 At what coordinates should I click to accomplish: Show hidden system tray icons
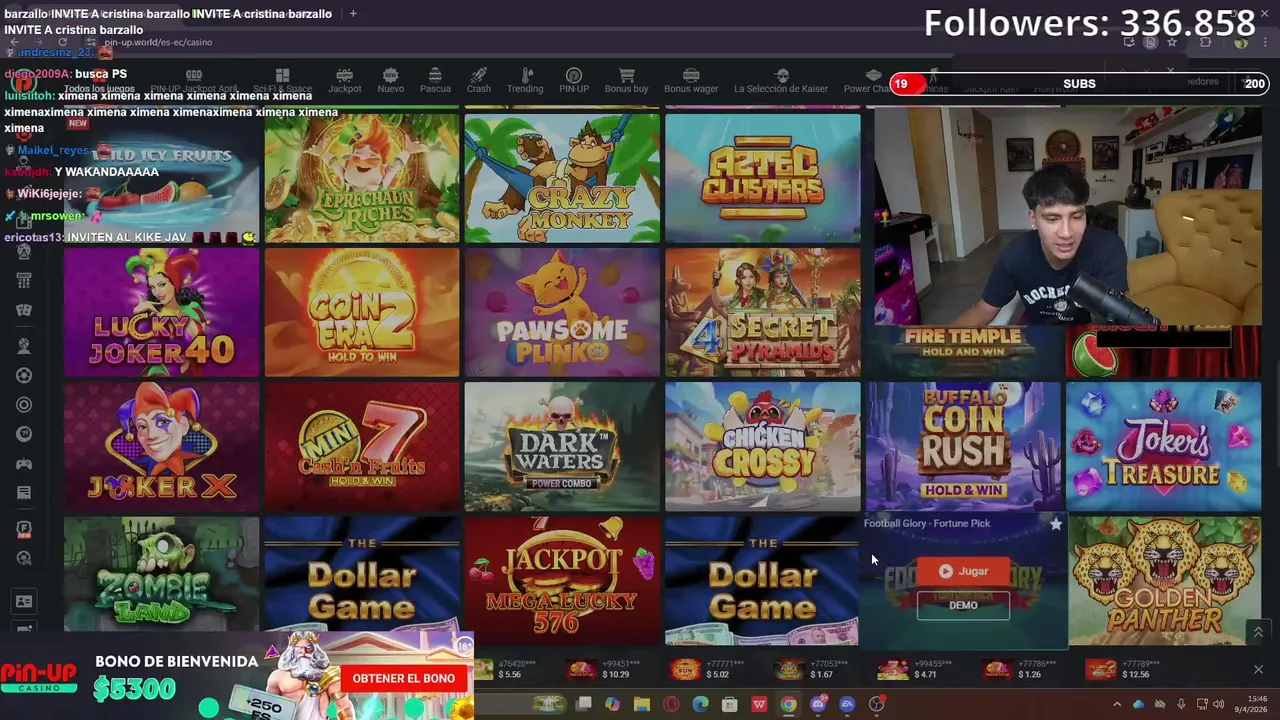pos(1118,704)
